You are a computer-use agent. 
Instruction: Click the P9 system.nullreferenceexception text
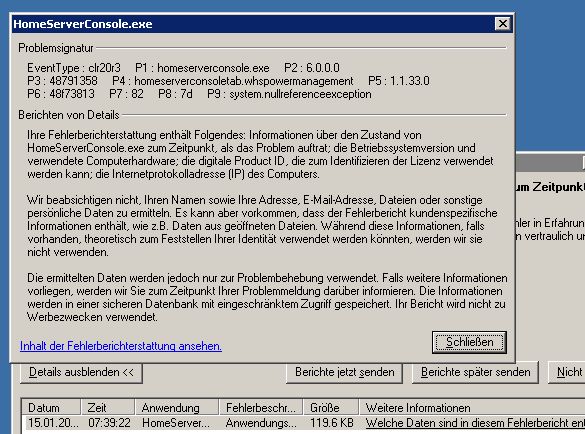[289, 94]
